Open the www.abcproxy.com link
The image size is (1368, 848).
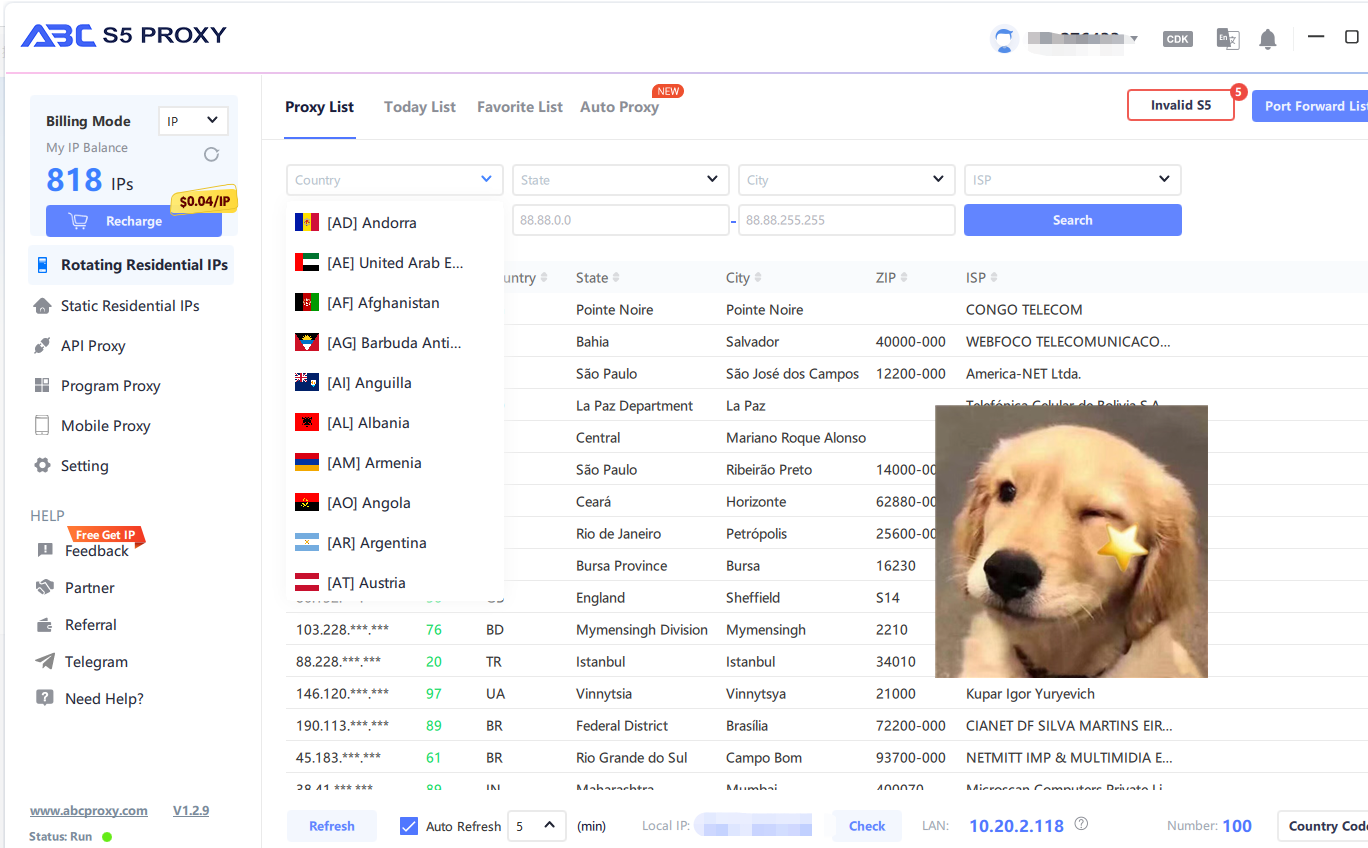tap(89, 811)
